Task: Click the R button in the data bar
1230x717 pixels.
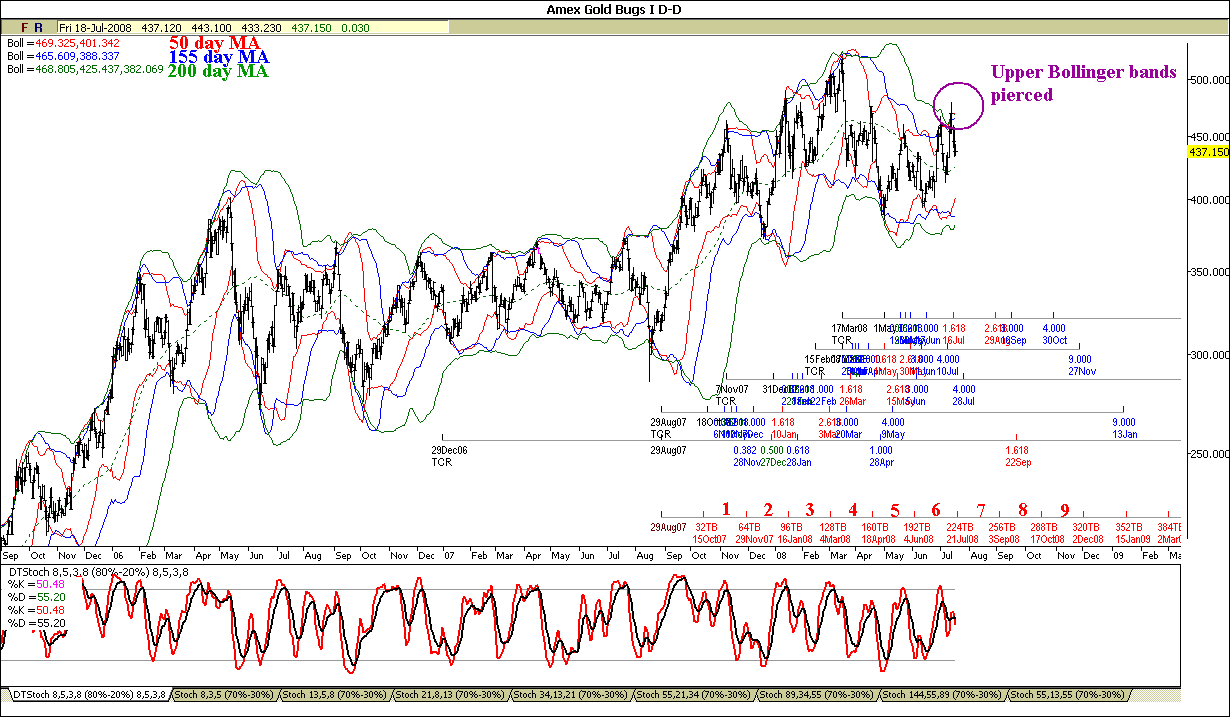Action: 38,28
